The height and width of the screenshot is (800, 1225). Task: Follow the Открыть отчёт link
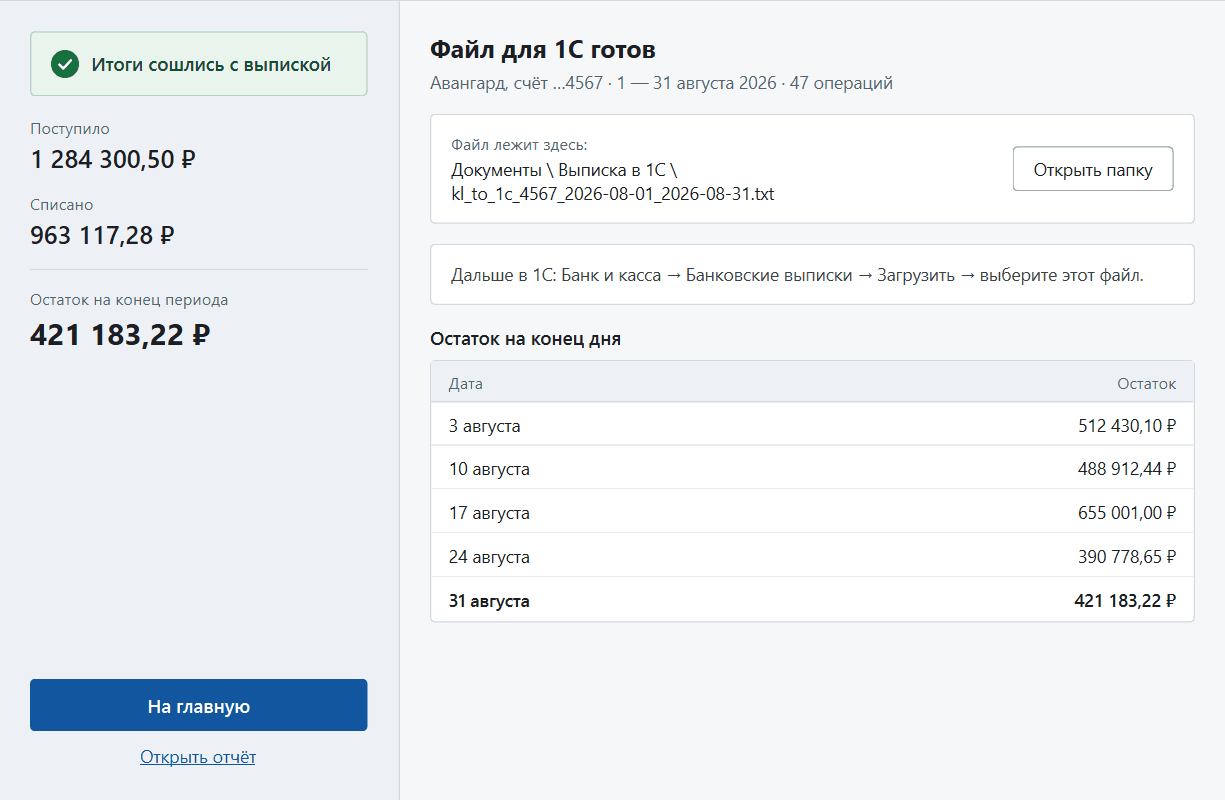(x=198, y=757)
